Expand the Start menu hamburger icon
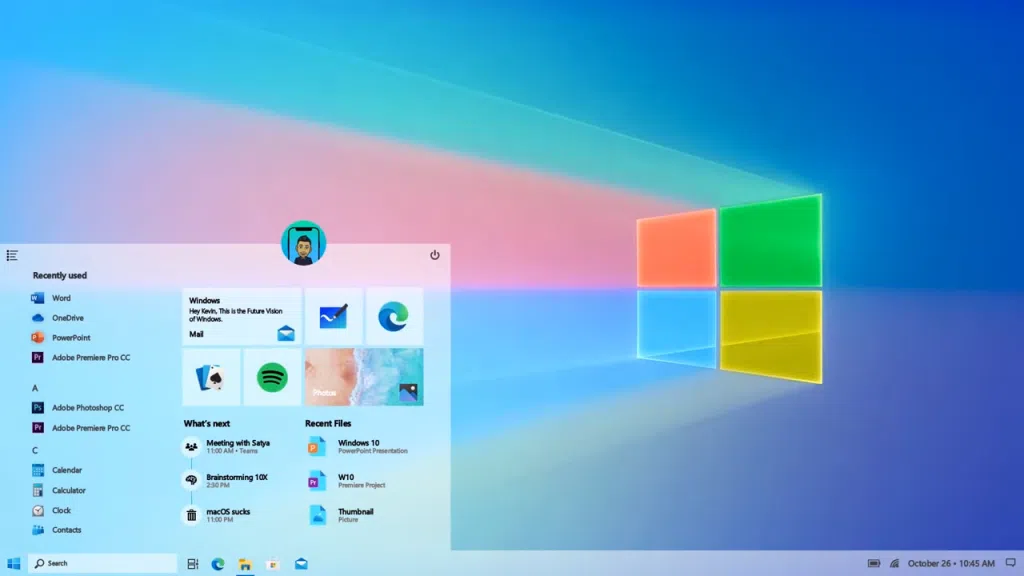This screenshot has height=576, width=1024. pyautogui.click(x=12, y=255)
